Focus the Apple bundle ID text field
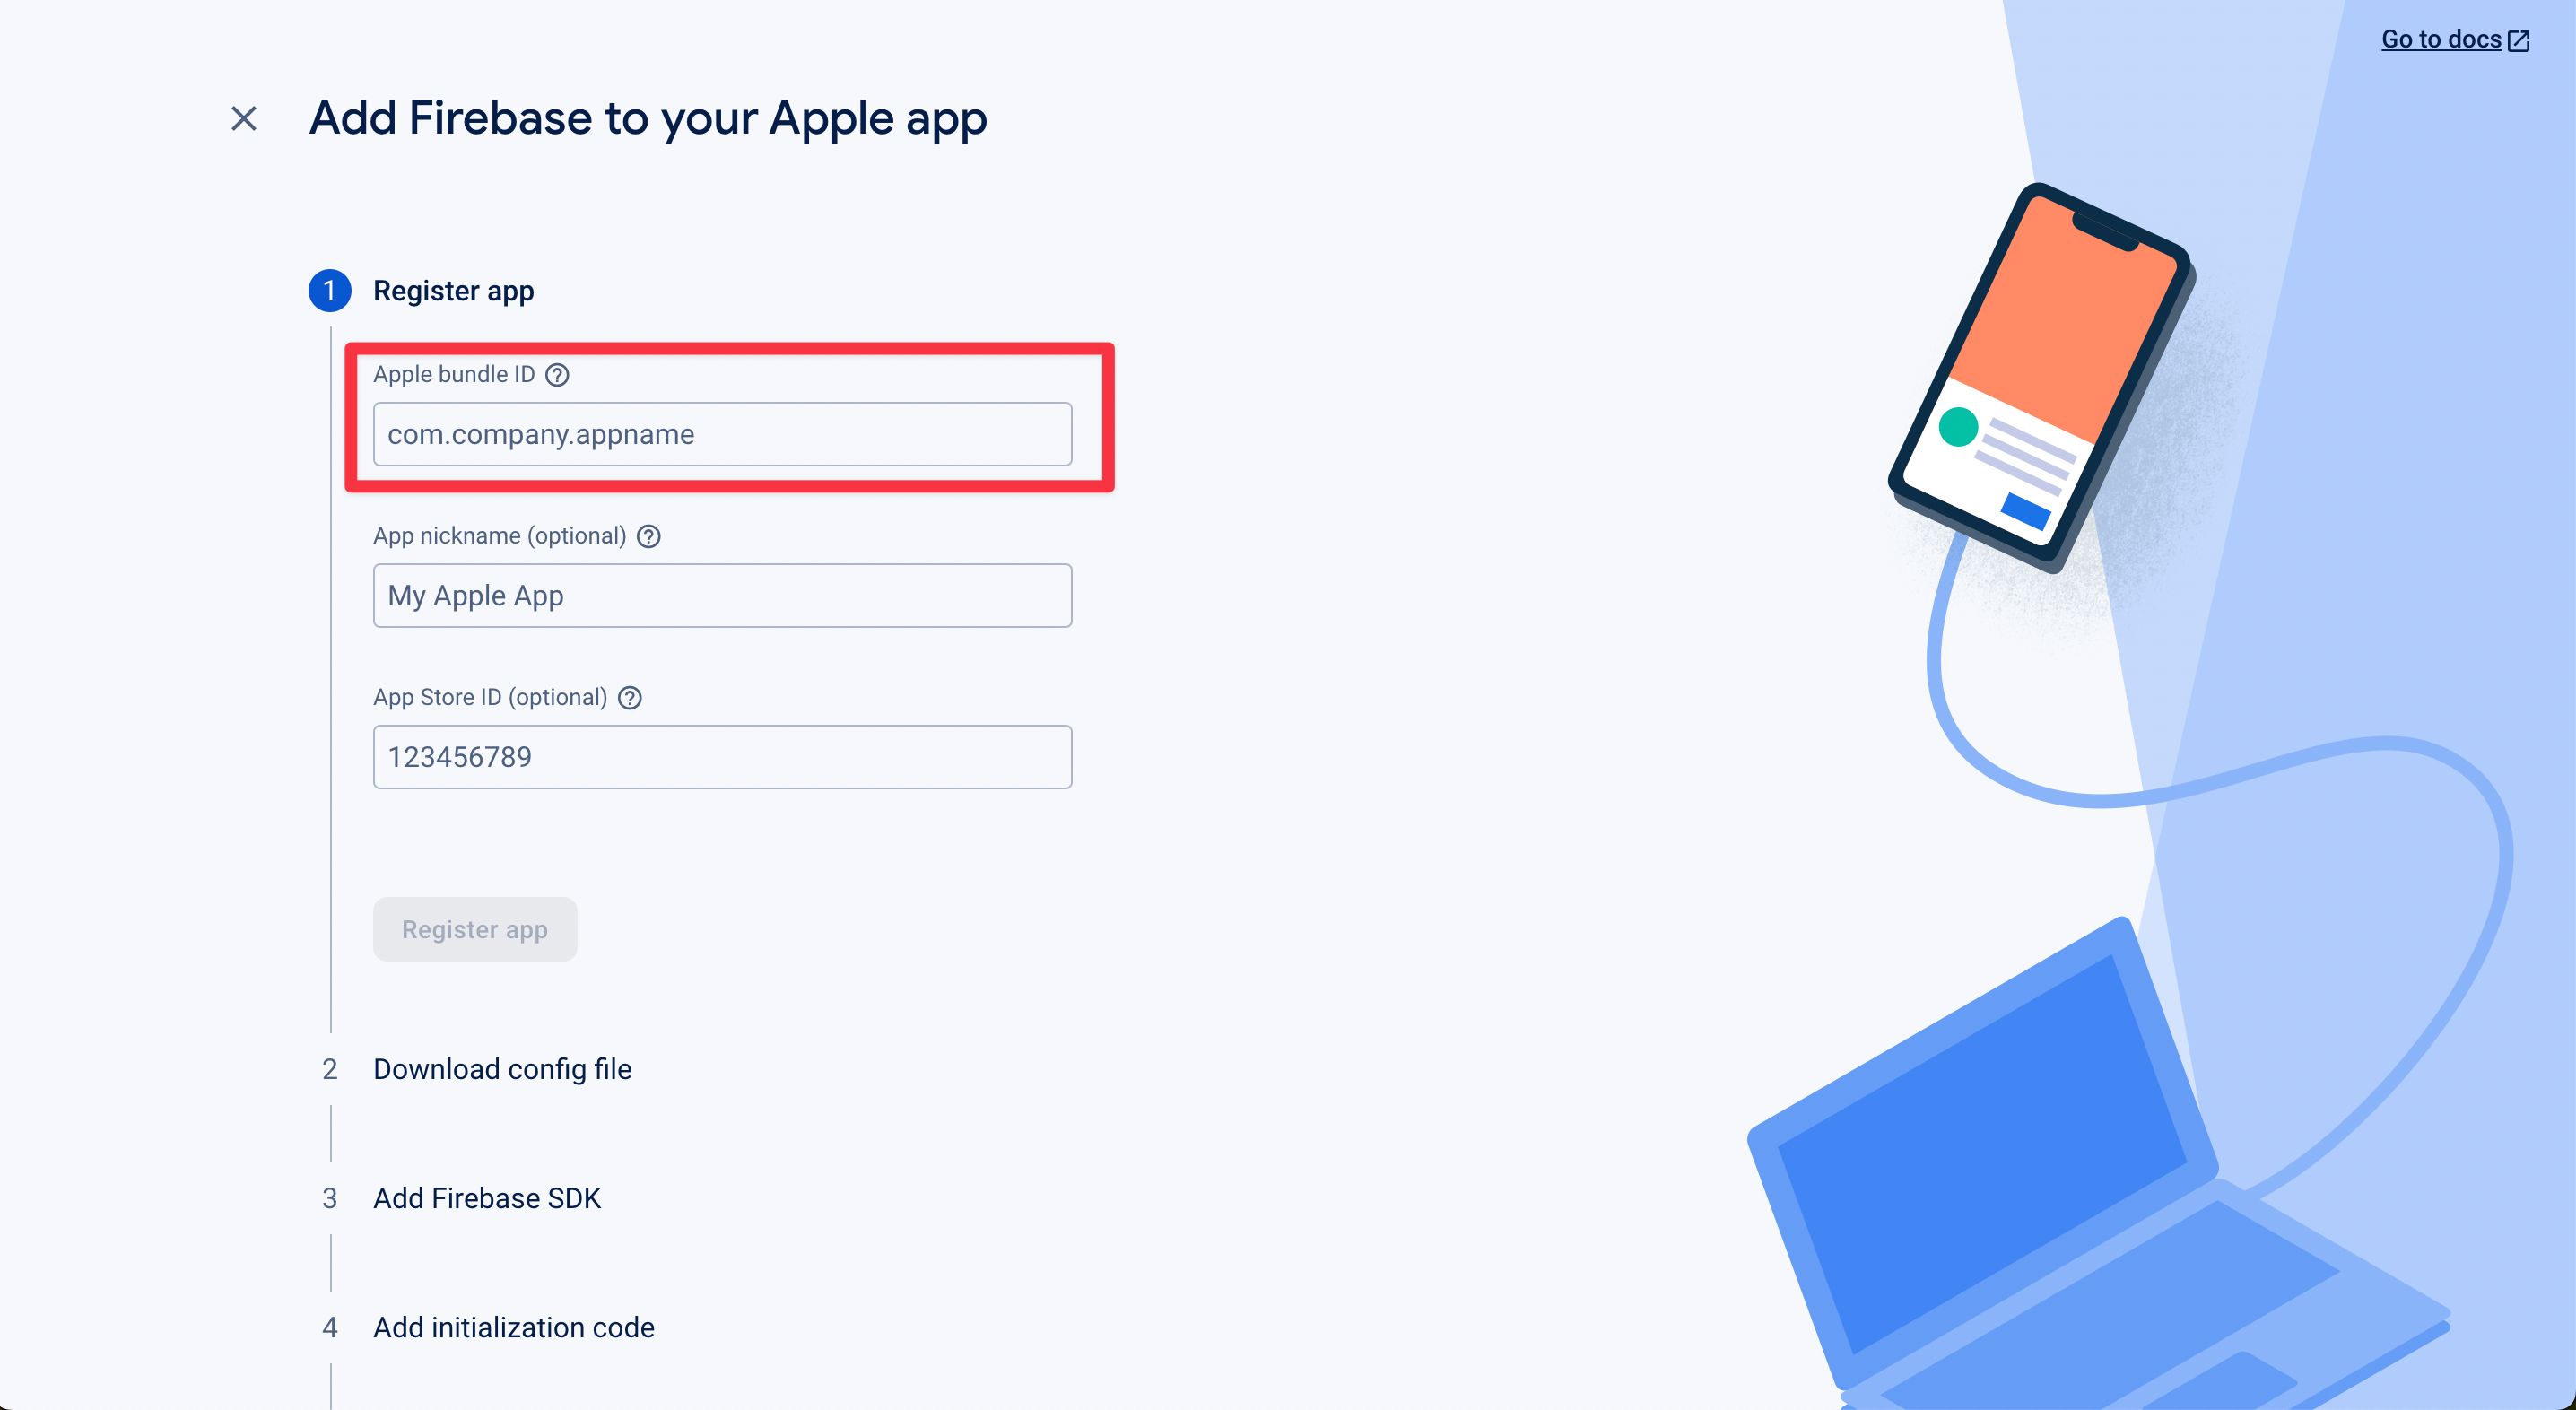The height and width of the screenshot is (1410, 2576). click(722, 434)
